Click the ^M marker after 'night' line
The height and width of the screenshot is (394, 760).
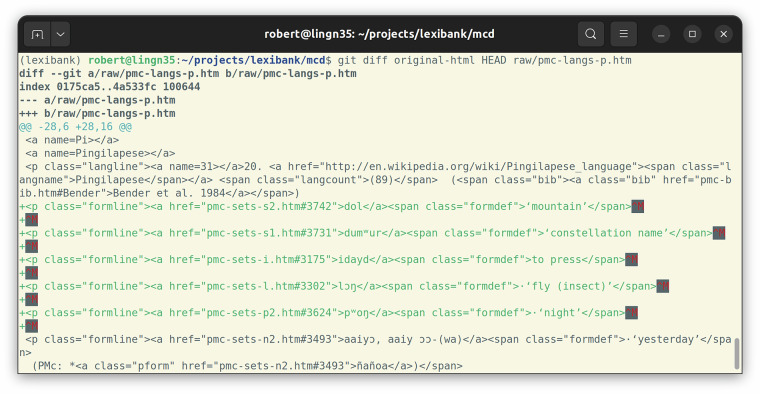632,313
